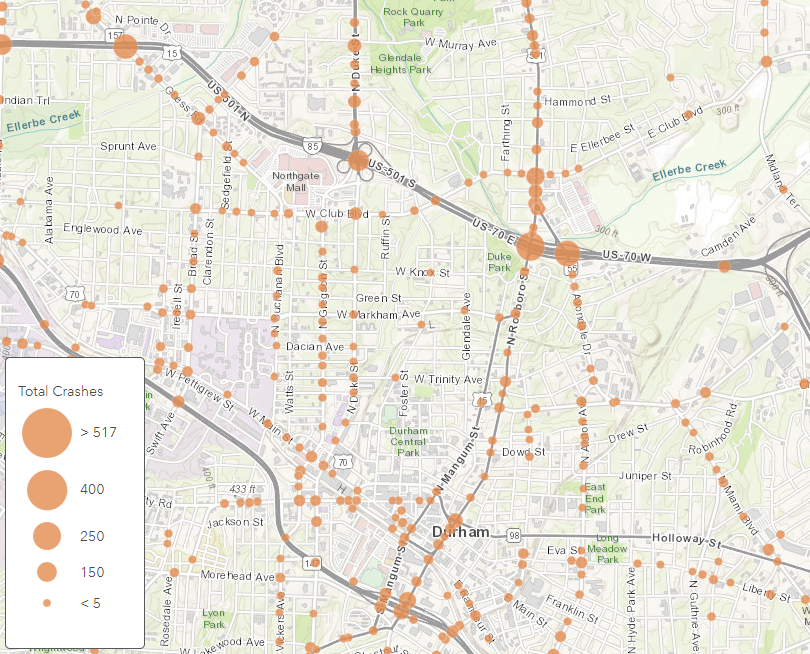Select the Glendale Heights Park label
Screen dimensions: 810x654
coord(400,64)
